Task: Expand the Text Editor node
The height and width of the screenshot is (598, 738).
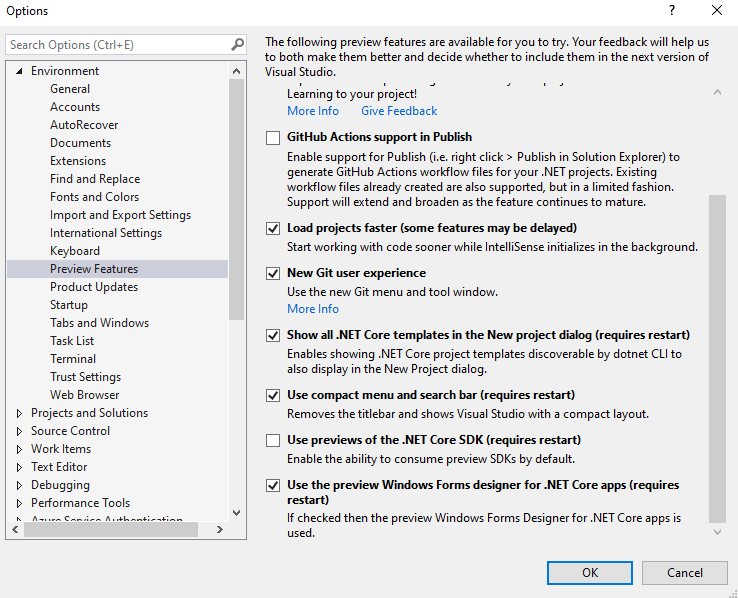Action: click(19, 467)
